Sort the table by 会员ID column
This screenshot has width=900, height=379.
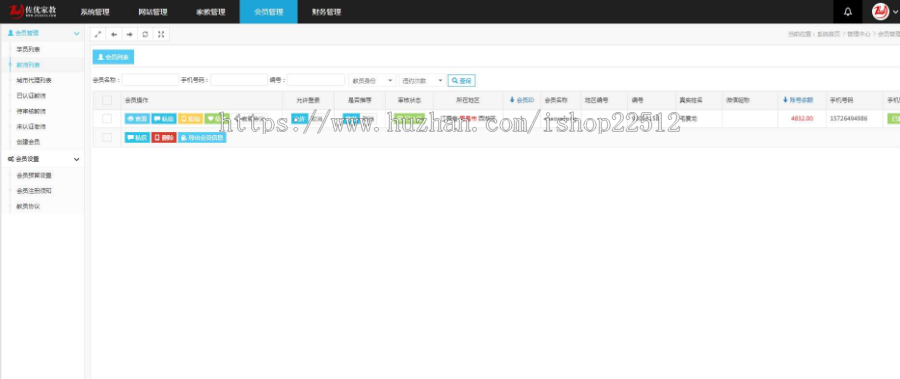pos(522,100)
